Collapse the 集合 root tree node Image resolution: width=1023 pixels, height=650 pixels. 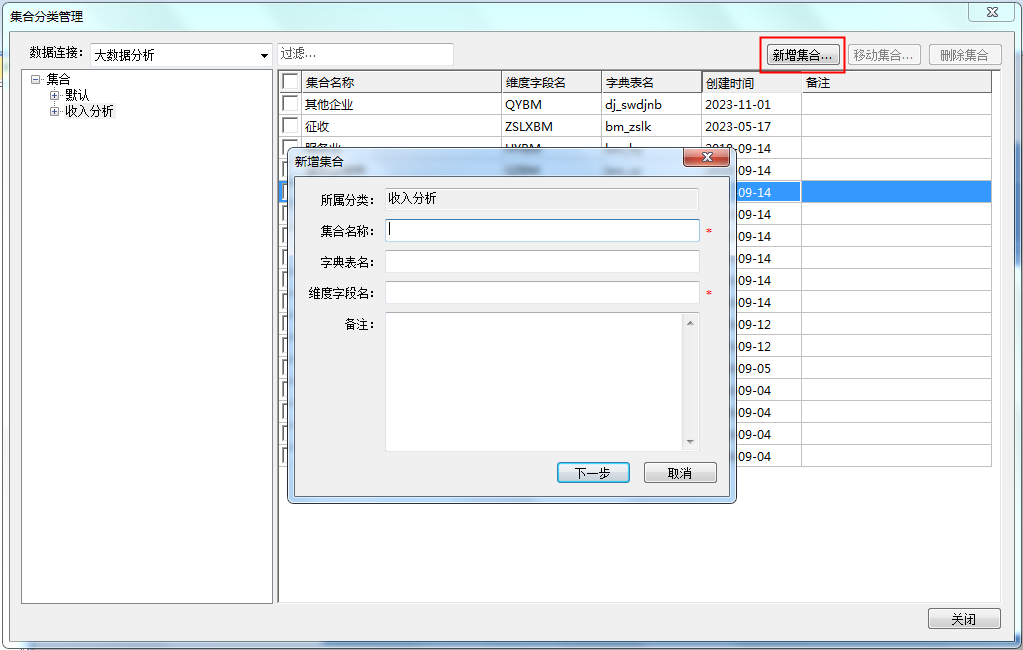tap(36, 79)
